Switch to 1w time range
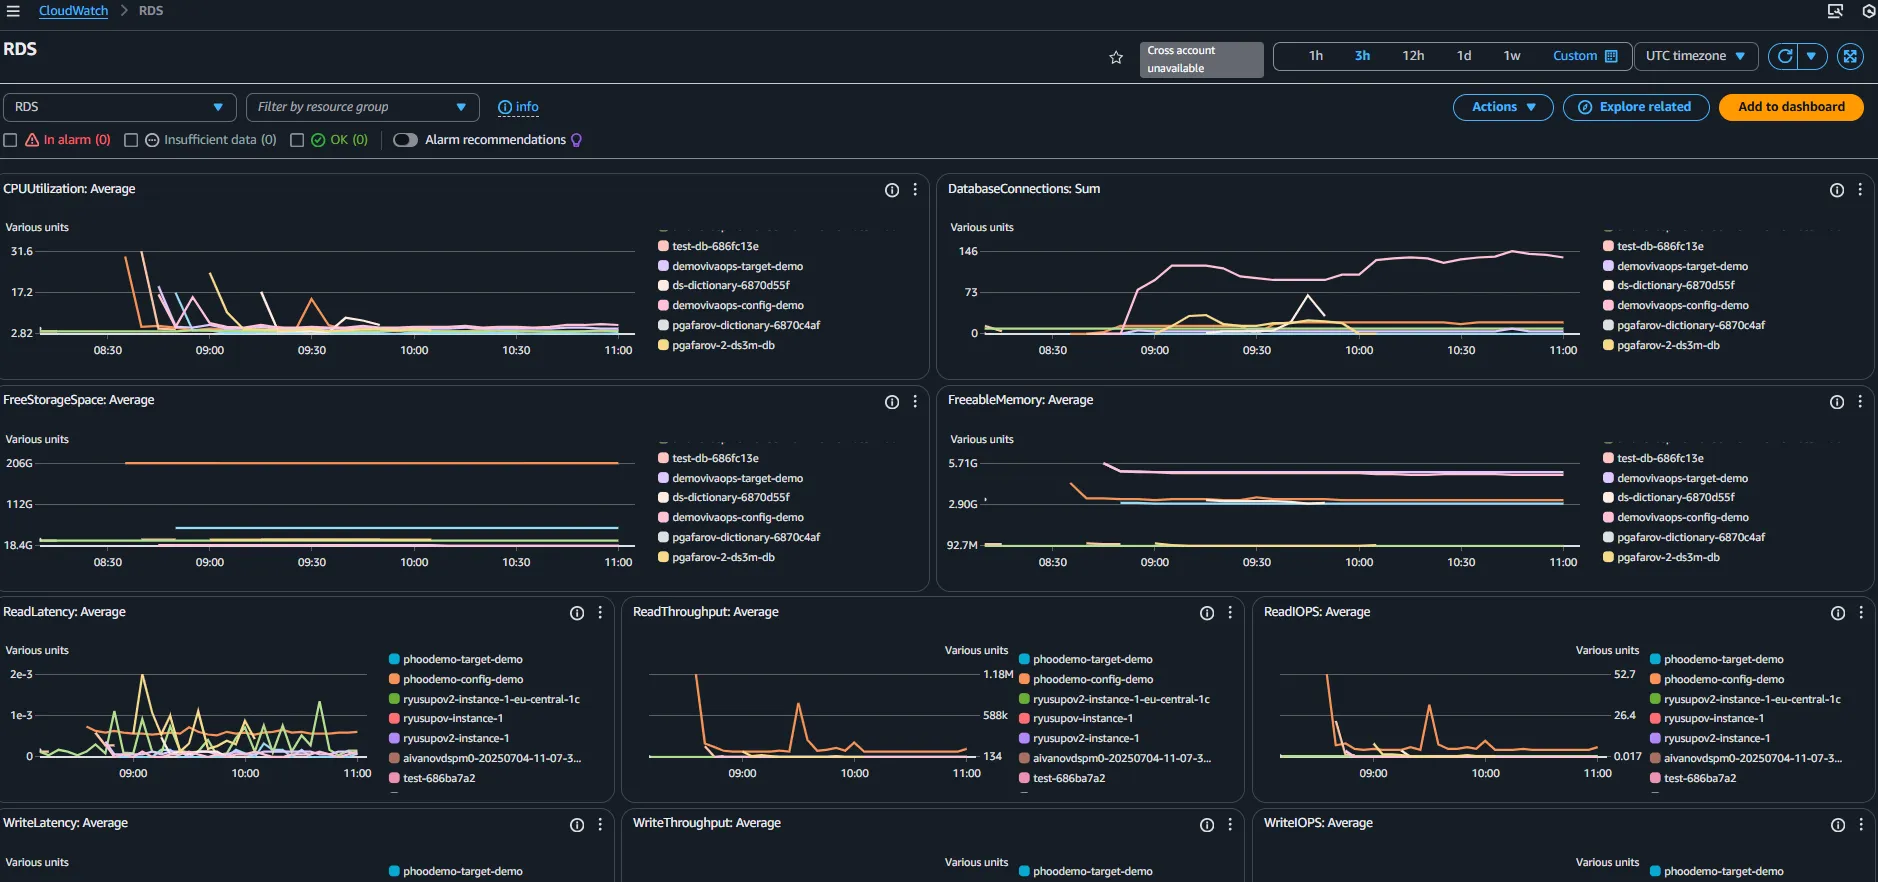Screen dimensions: 1878x882 click(x=1511, y=56)
